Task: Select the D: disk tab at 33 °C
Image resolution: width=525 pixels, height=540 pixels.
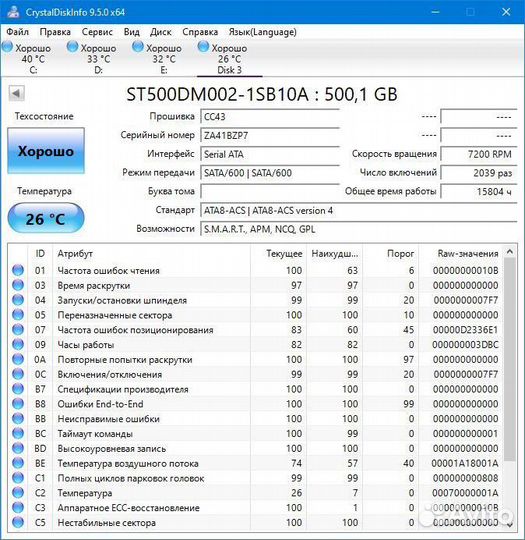Action: coord(99,59)
